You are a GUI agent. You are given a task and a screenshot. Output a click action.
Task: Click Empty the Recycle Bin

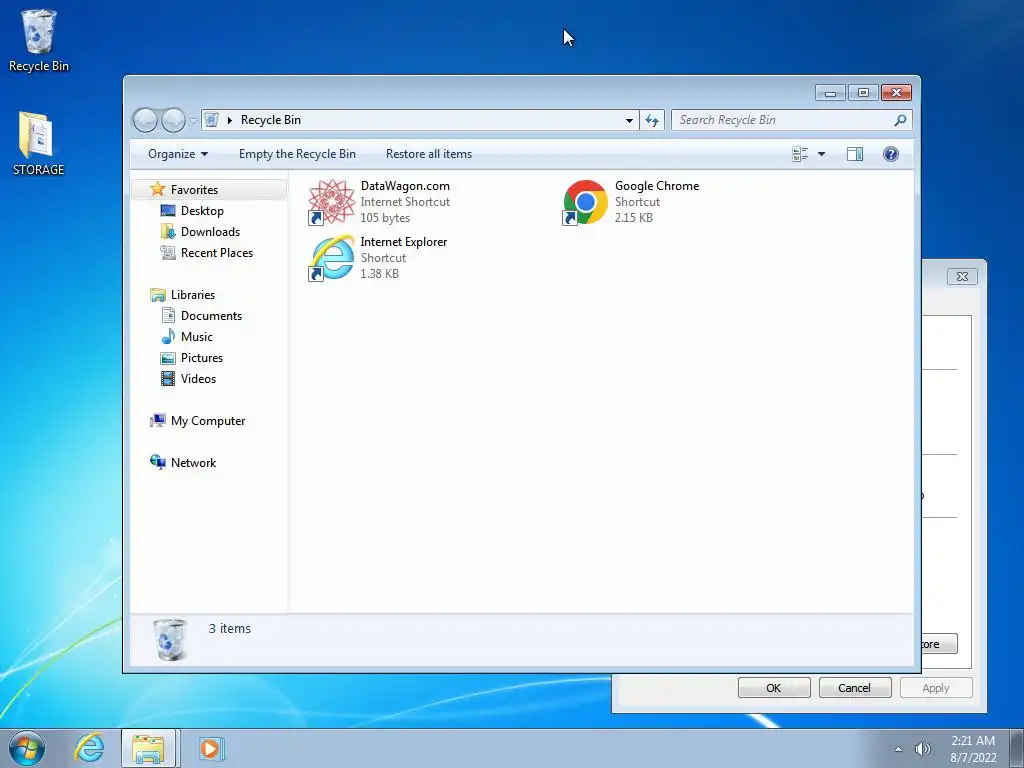click(x=297, y=154)
